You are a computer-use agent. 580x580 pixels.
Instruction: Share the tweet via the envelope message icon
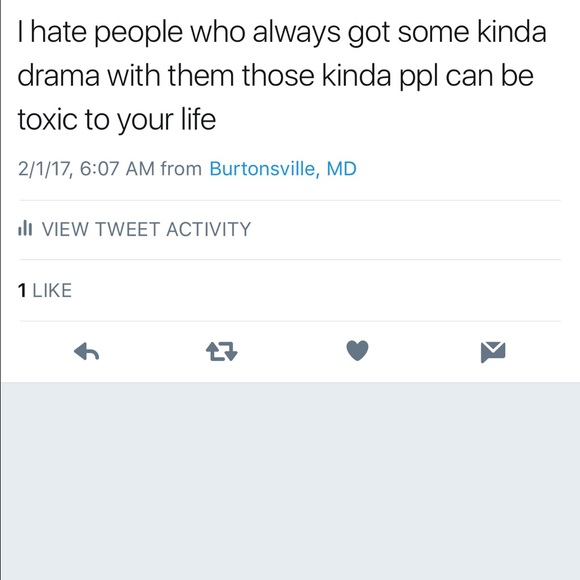(493, 352)
